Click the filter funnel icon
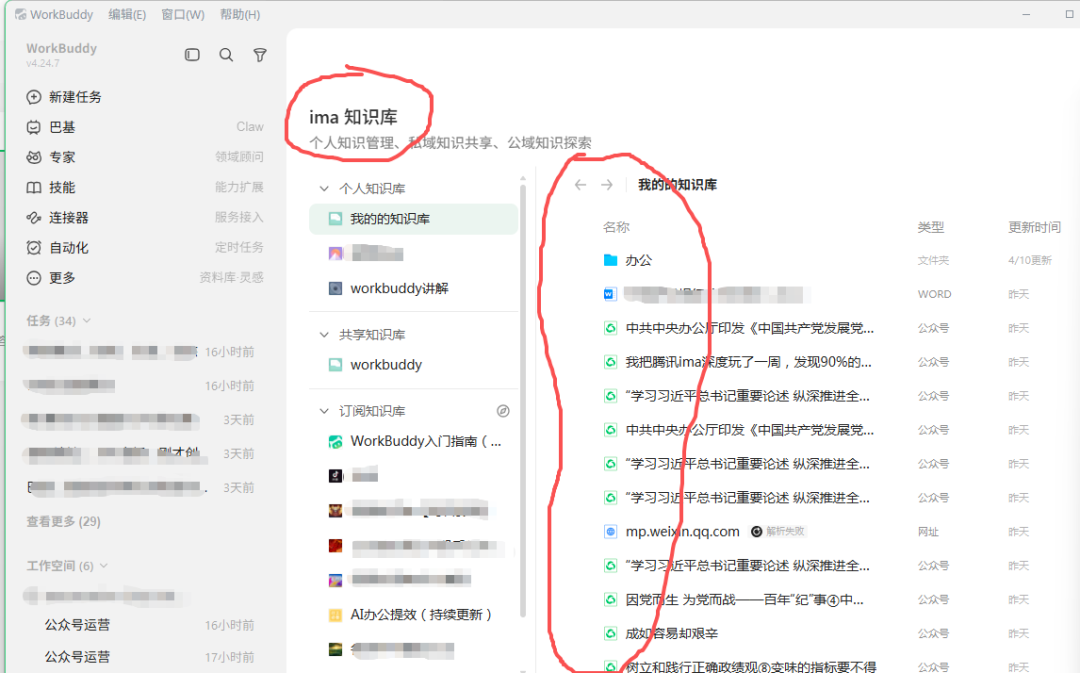This screenshot has width=1080, height=673. pyautogui.click(x=260, y=55)
